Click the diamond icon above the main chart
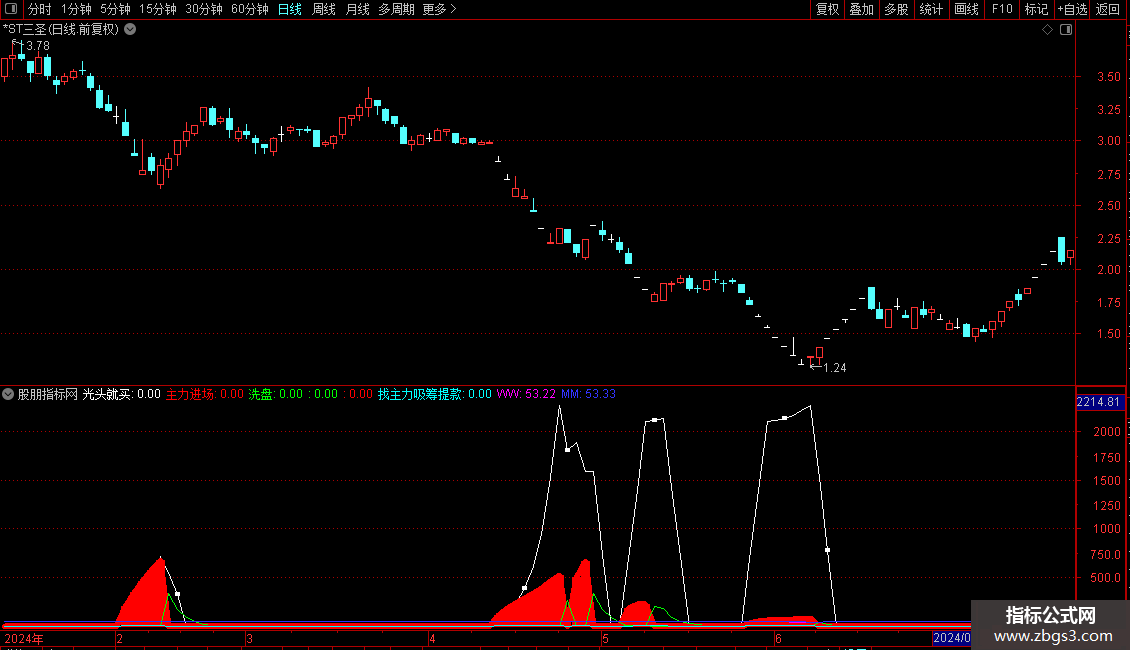This screenshot has width=1130, height=650. coord(1047,30)
